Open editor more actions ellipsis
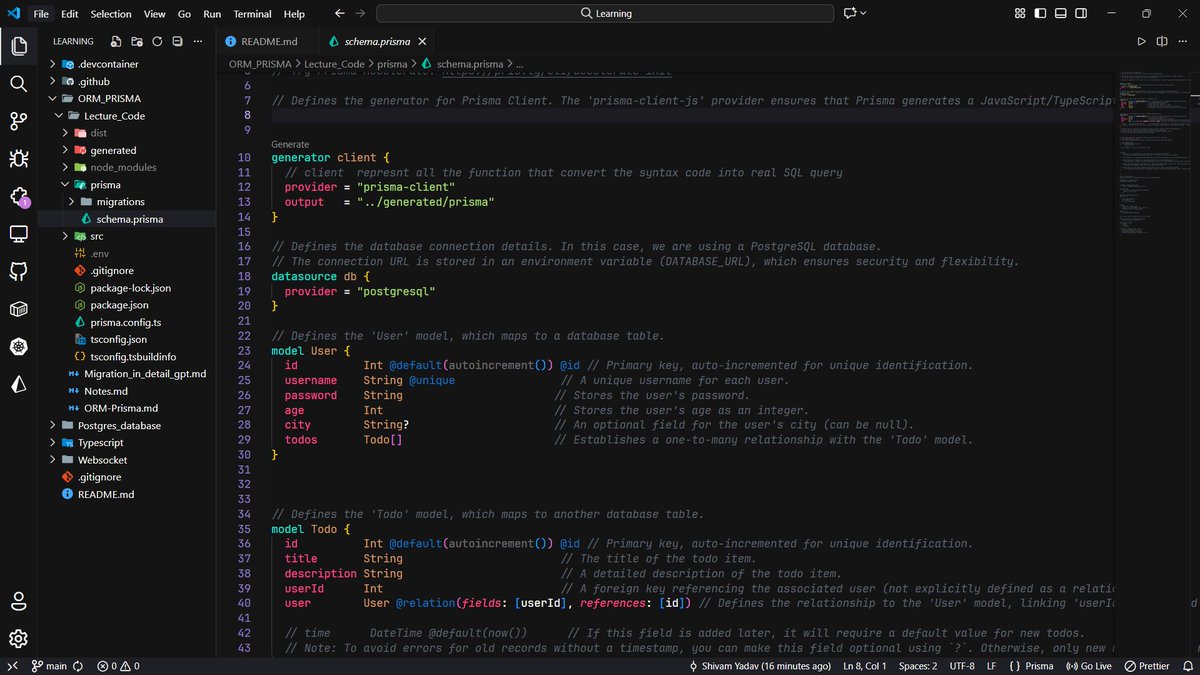The height and width of the screenshot is (675, 1200). coord(1183,42)
